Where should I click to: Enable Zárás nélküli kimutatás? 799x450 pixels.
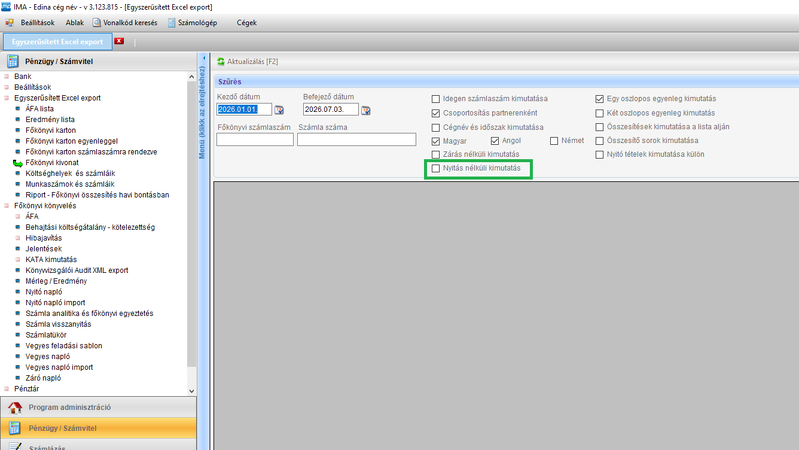(436, 154)
